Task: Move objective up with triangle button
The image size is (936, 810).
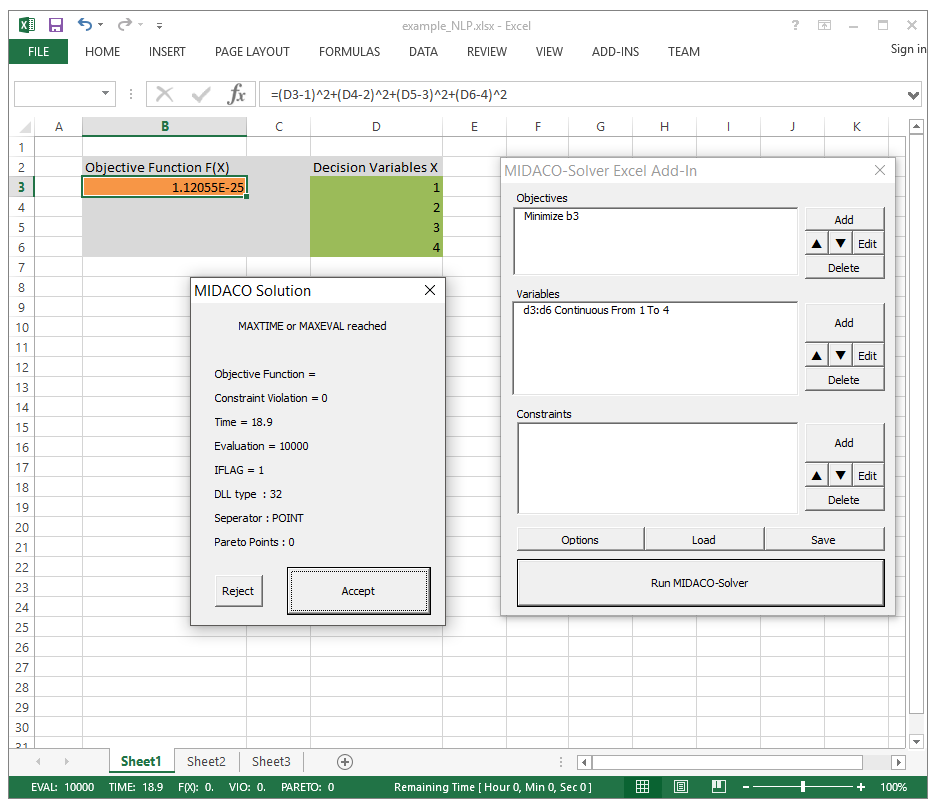Action: pos(817,244)
